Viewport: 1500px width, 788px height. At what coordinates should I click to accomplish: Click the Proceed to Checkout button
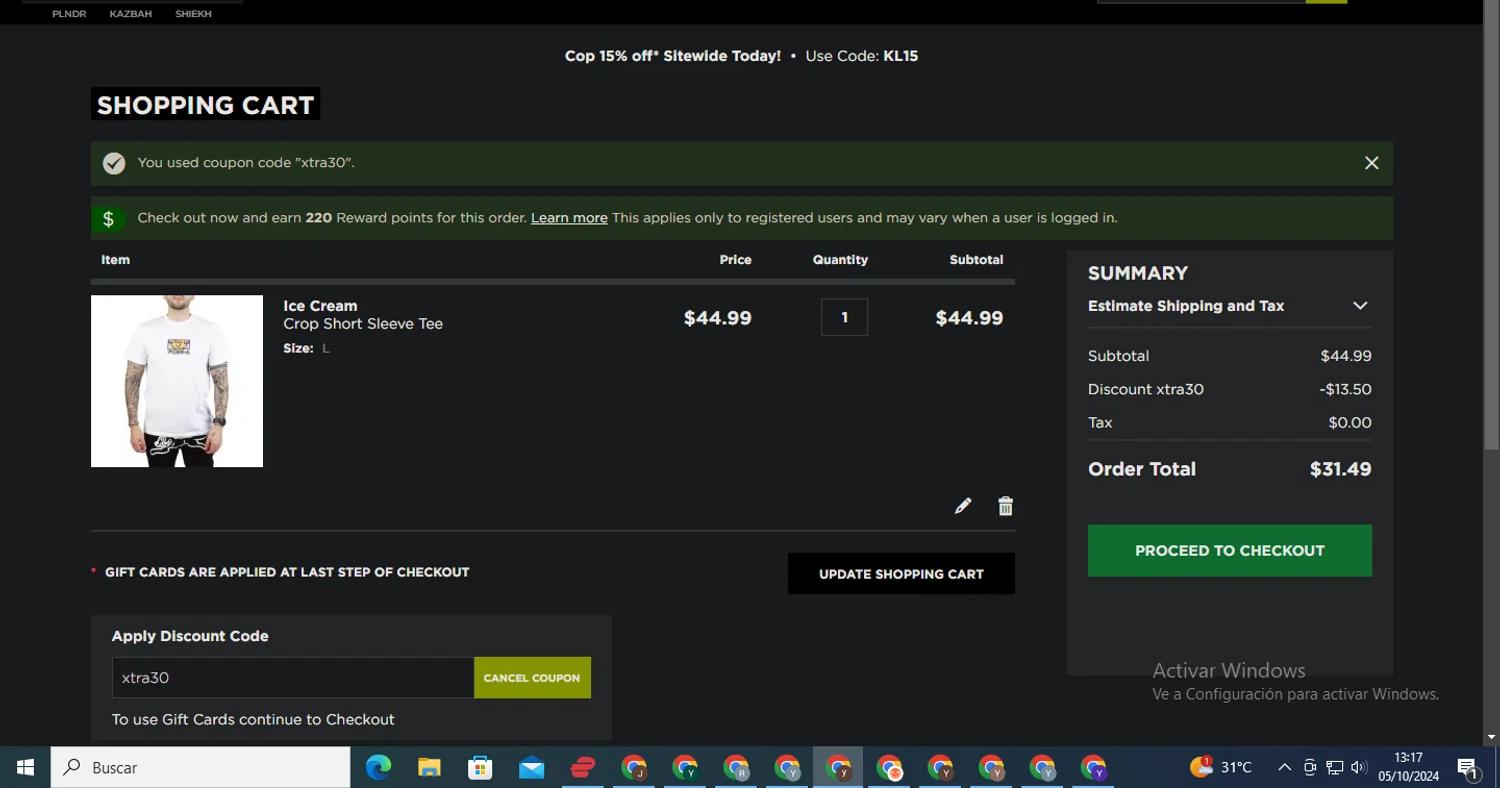[x=1229, y=550]
